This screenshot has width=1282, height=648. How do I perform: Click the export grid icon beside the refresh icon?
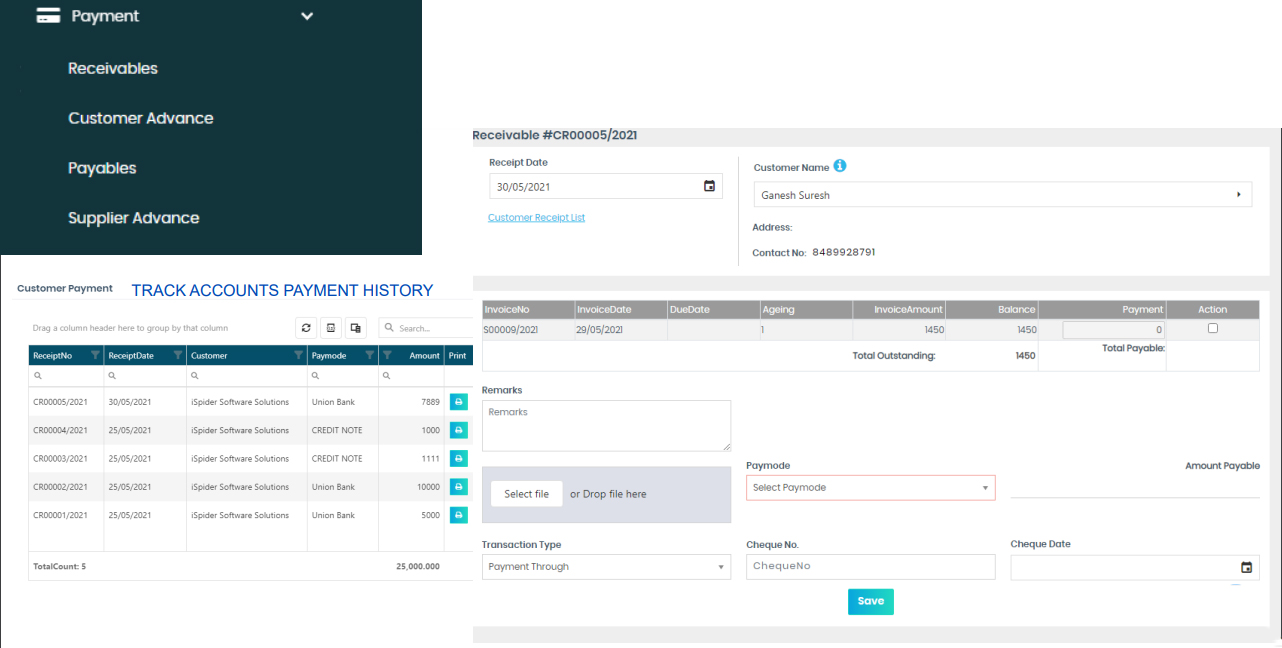pos(331,328)
